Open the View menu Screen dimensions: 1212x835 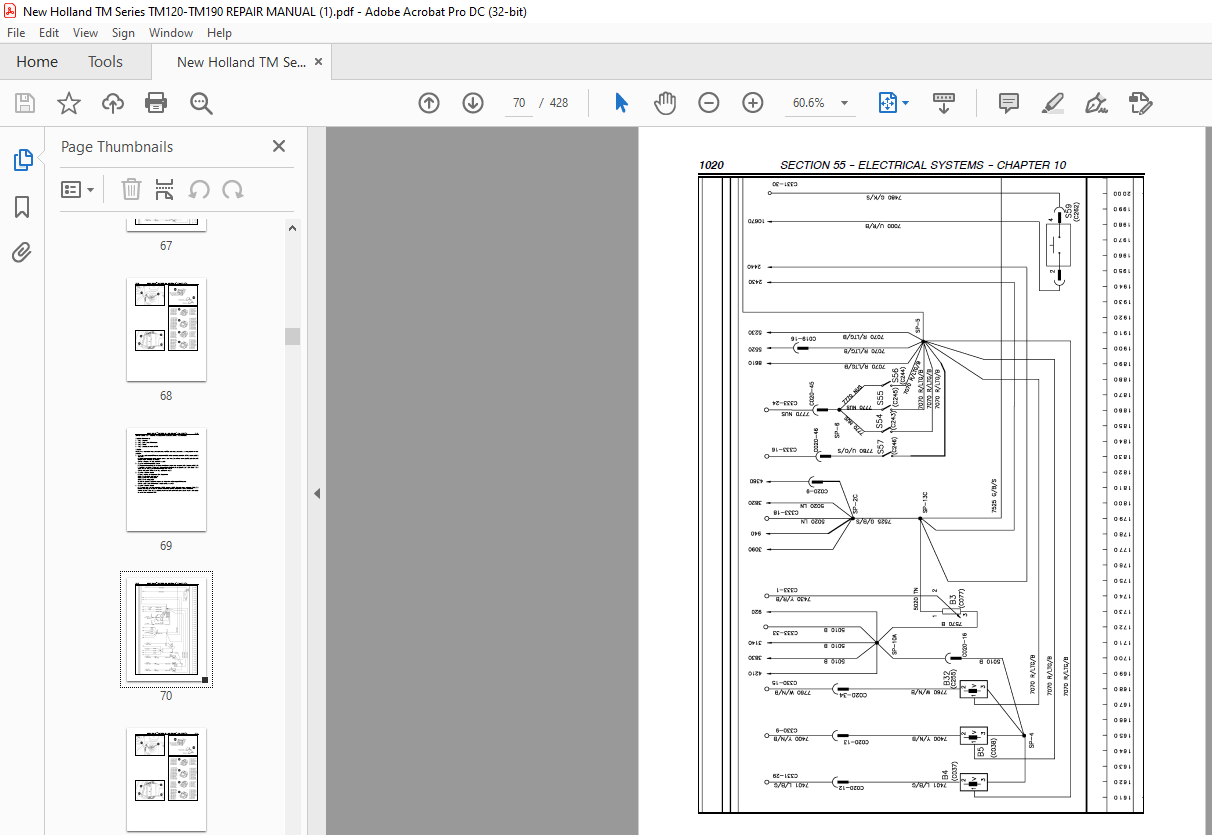click(85, 33)
